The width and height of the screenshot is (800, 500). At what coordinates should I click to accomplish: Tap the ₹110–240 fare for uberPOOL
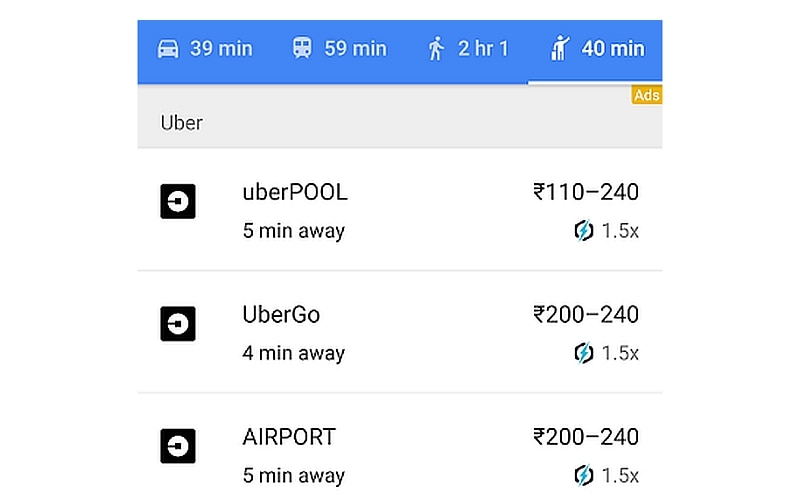(586, 192)
